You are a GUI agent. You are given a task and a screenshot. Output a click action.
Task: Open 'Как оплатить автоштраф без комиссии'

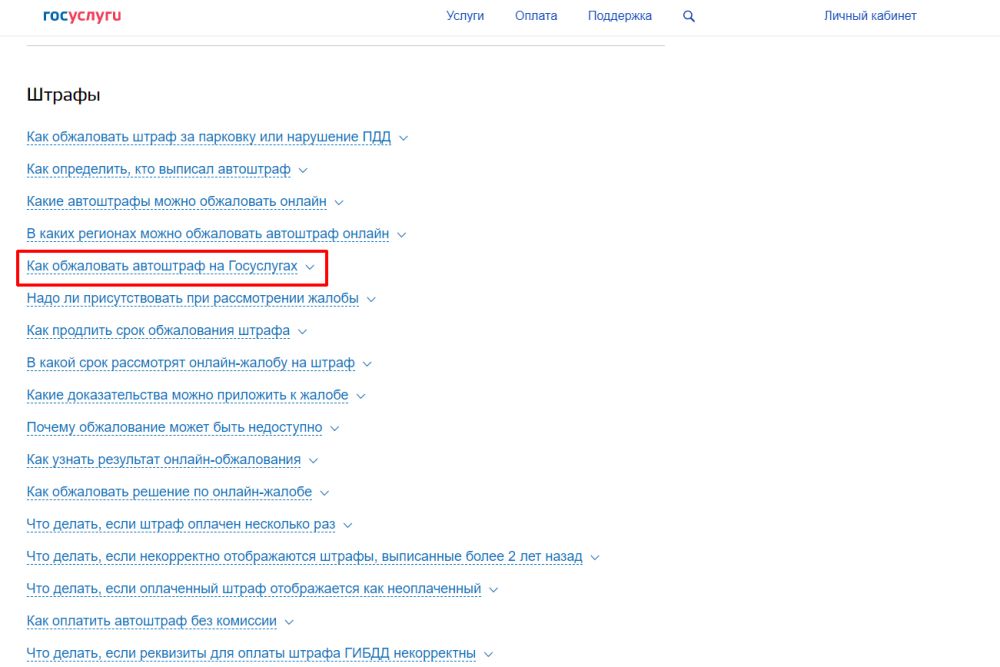point(151,621)
